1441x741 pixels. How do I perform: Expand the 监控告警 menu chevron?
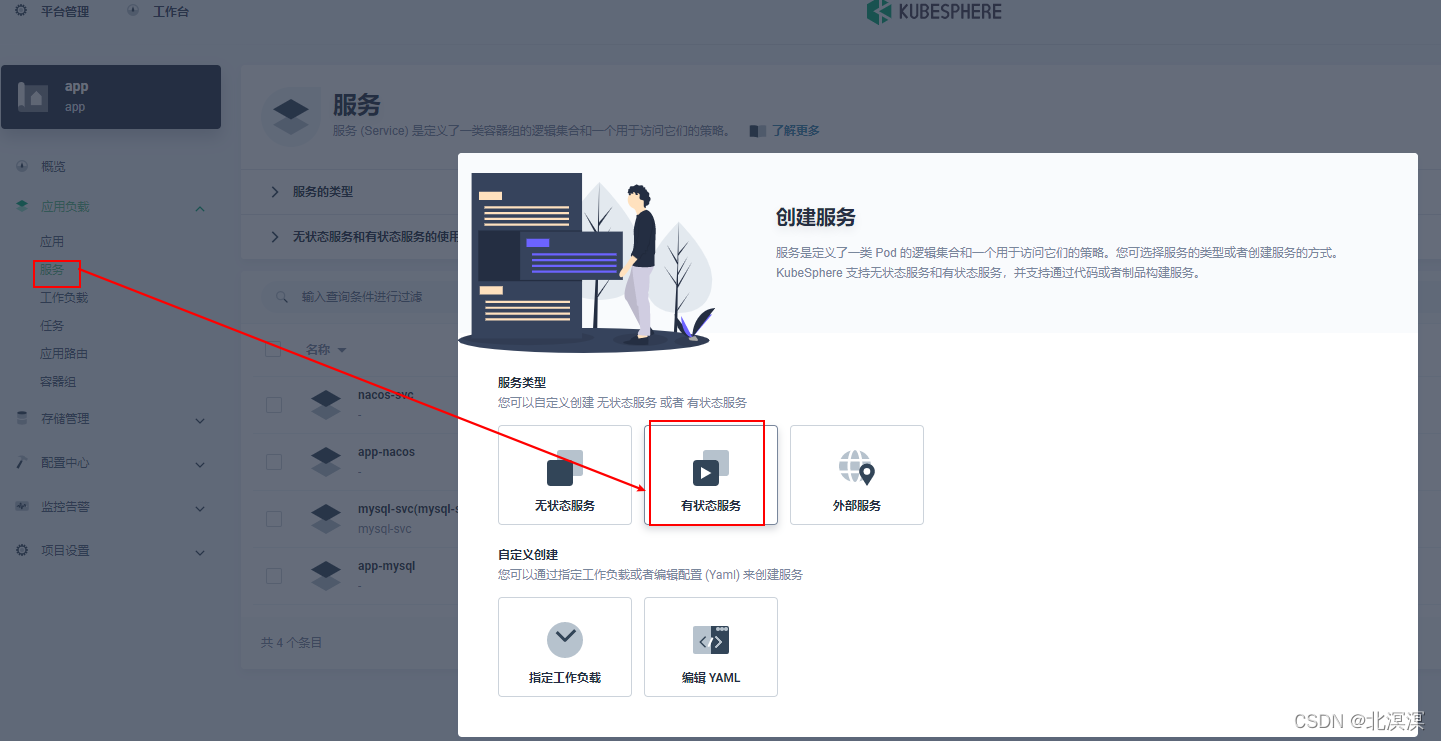pos(200,508)
